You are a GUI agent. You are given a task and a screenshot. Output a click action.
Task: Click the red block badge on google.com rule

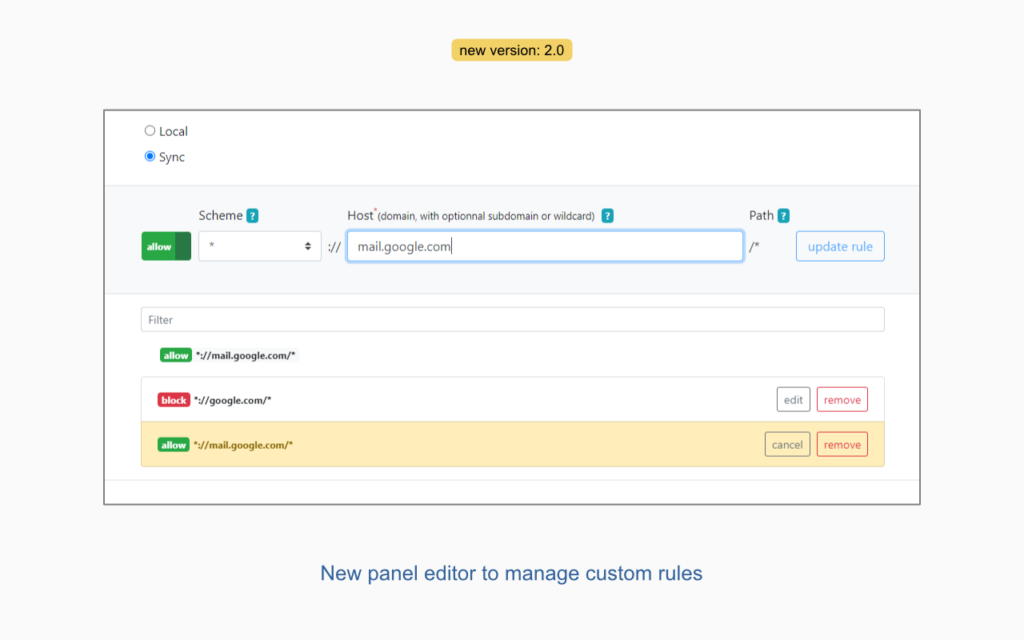[173, 400]
